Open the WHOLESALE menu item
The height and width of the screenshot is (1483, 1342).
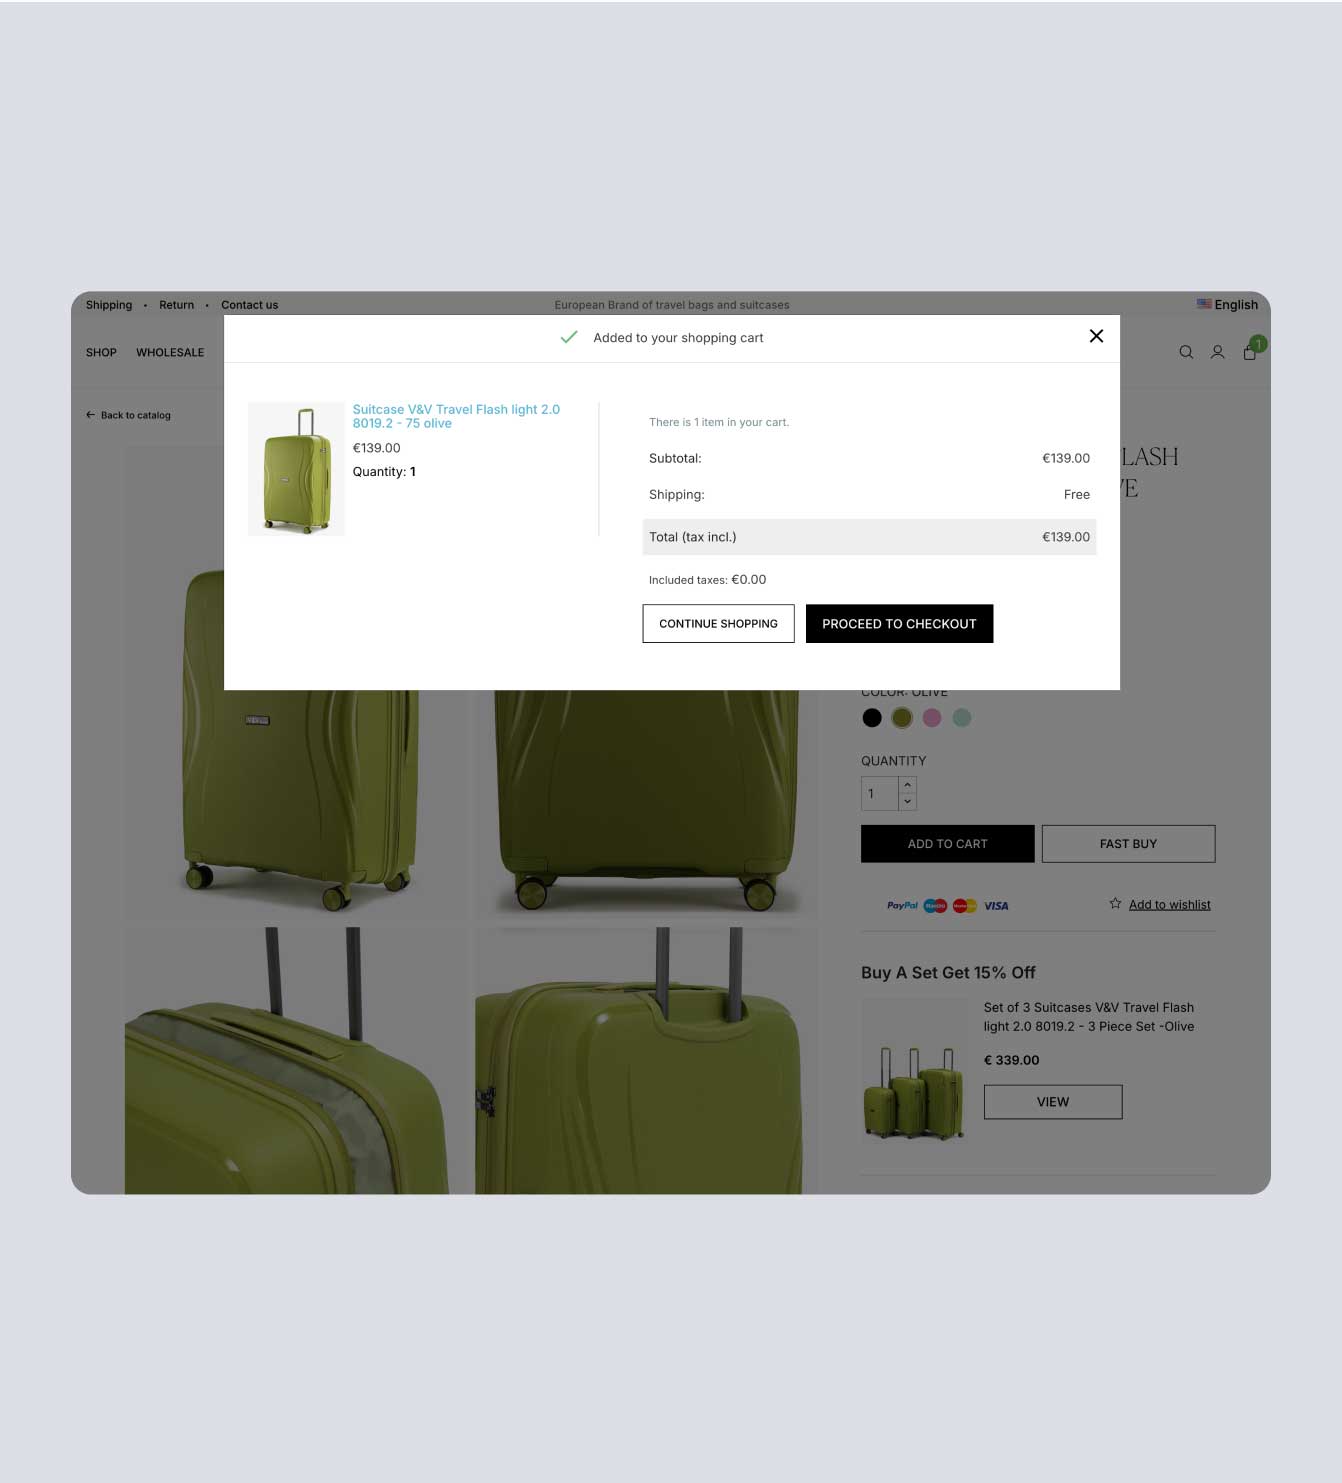[x=170, y=353]
